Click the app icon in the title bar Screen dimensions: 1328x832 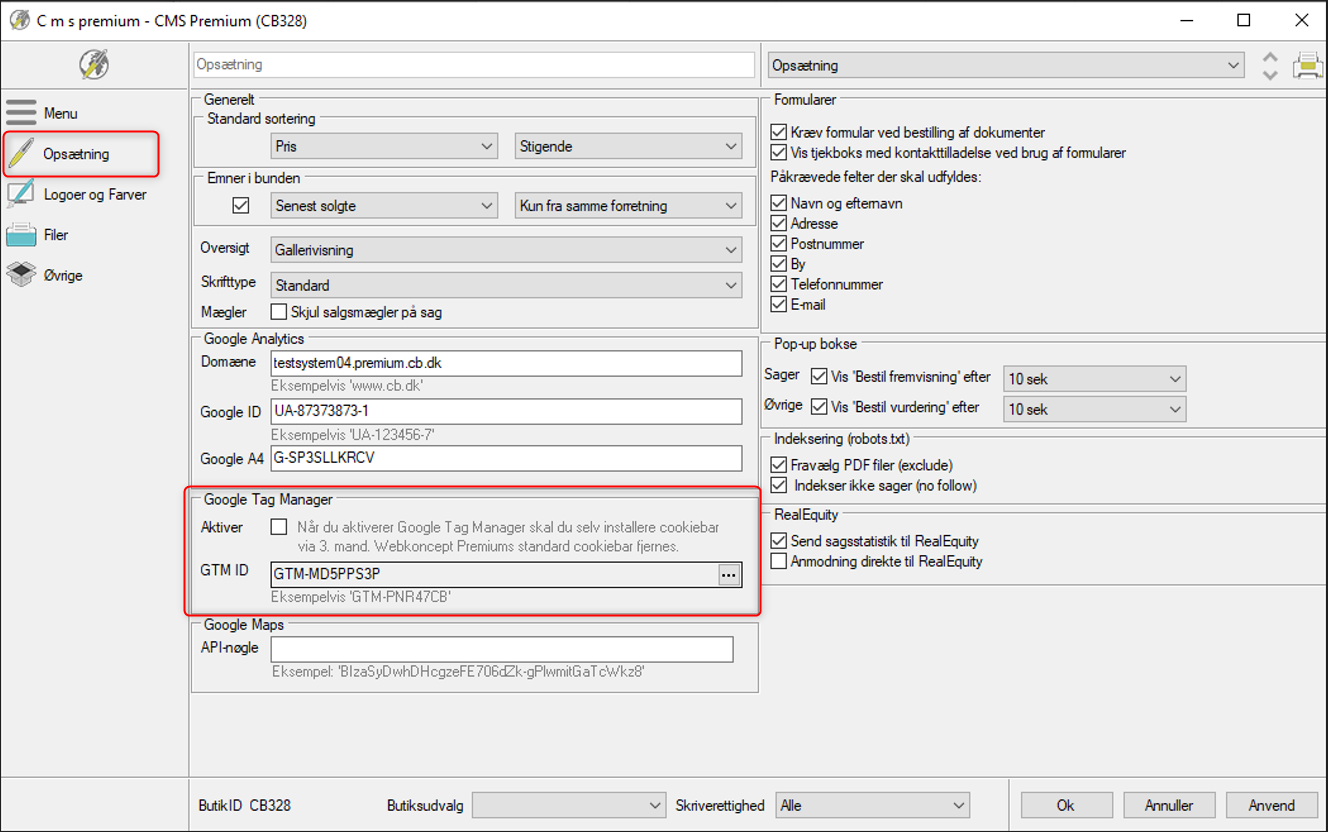(19, 20)
